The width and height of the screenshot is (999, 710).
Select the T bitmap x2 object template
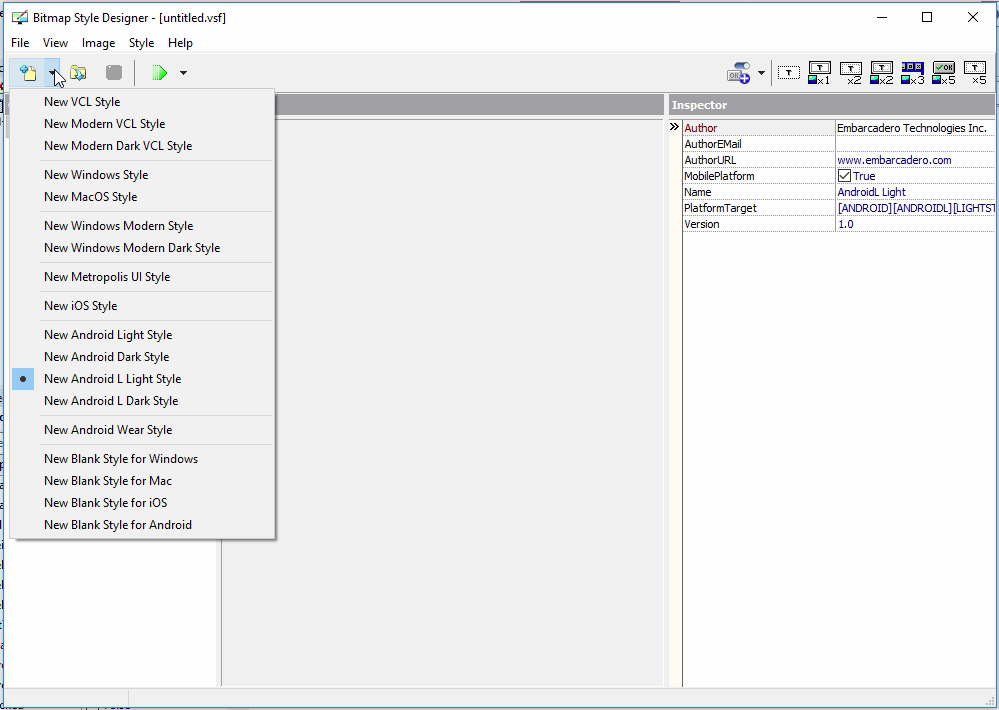point(882,73)
